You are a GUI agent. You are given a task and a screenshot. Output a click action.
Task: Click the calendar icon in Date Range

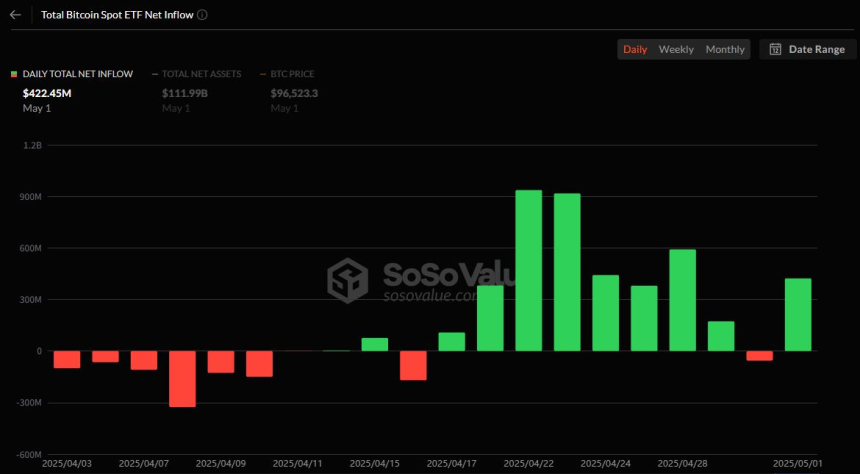click(x=775, y=49)
